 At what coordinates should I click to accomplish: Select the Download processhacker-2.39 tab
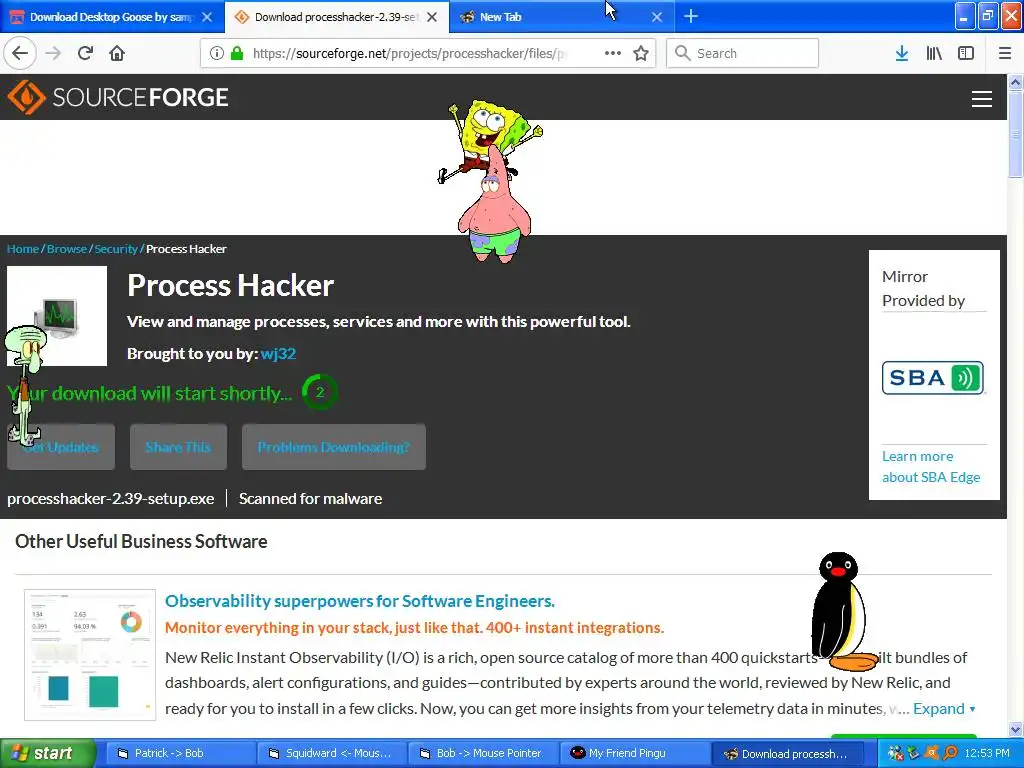click(336, 17)
